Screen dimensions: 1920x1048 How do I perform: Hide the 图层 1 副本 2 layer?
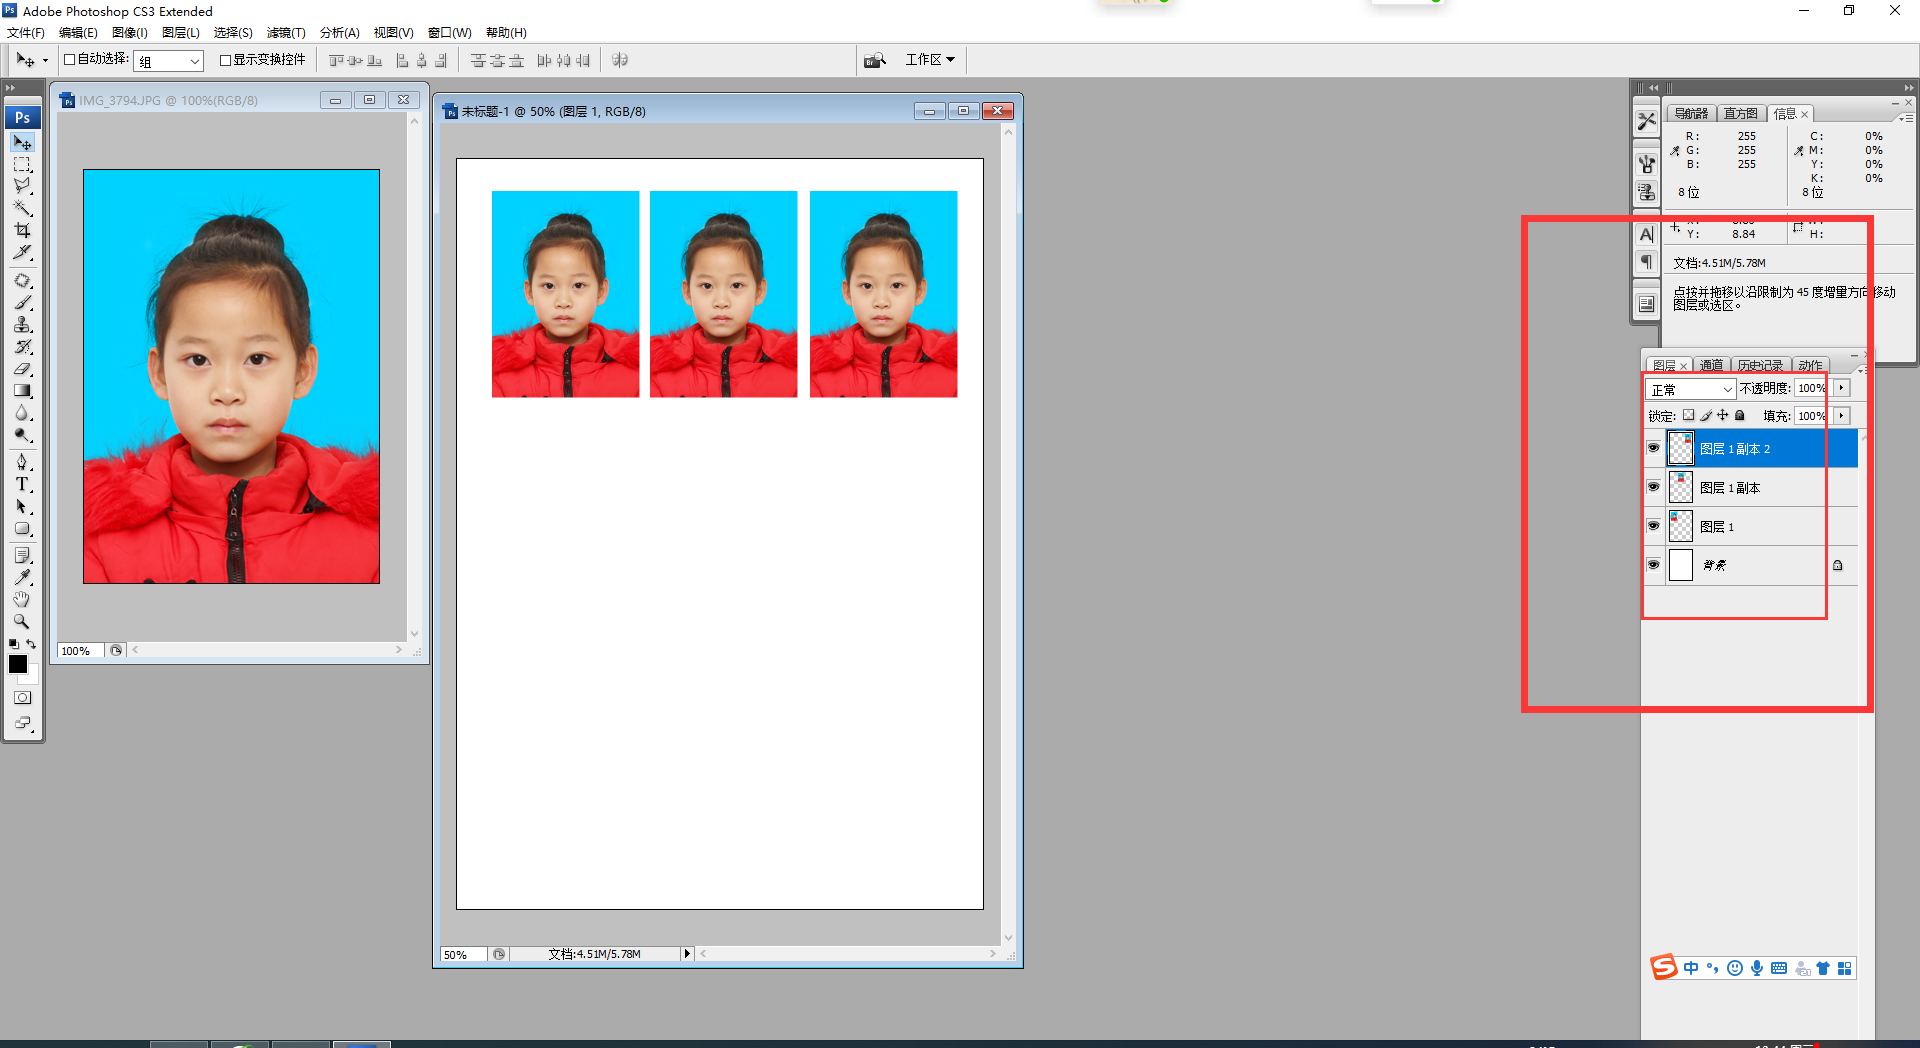point(1653,448)
